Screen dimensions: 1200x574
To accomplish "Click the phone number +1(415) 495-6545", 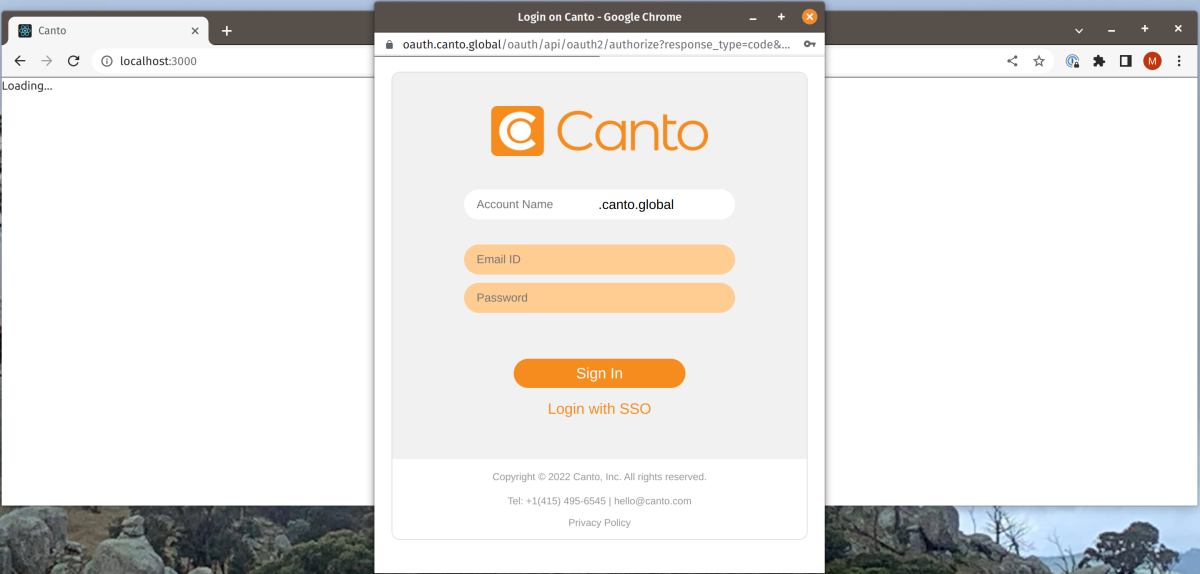I will (x=566, y=501).
